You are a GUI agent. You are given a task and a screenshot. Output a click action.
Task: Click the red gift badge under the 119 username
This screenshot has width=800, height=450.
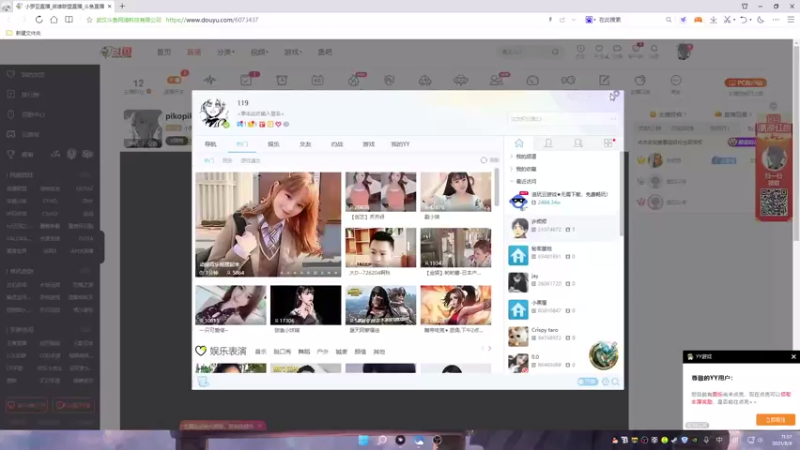(x=262, y=124)
